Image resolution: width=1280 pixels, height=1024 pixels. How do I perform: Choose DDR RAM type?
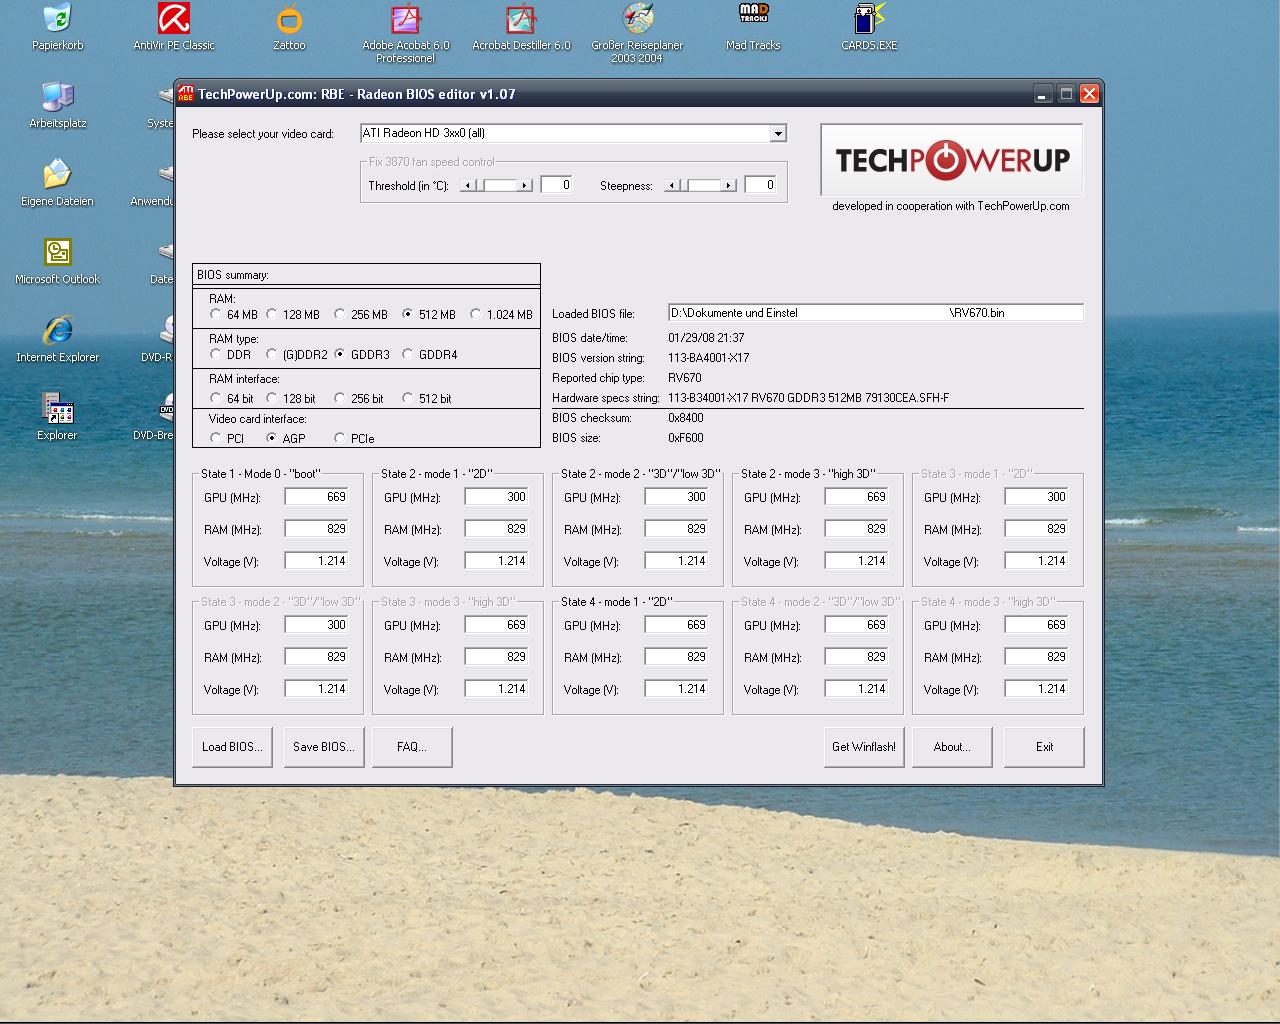point(216,354)
